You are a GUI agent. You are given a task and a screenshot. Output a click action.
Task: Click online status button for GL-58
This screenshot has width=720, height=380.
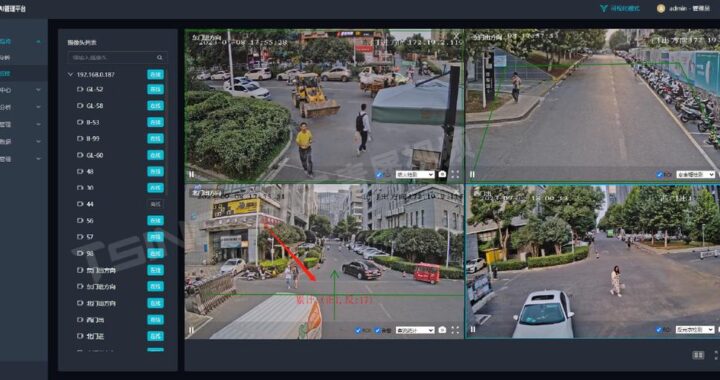156,106
